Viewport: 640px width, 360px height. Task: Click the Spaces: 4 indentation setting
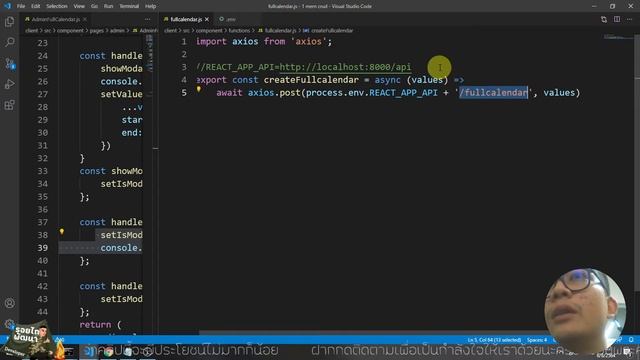(x=537, y=340)
